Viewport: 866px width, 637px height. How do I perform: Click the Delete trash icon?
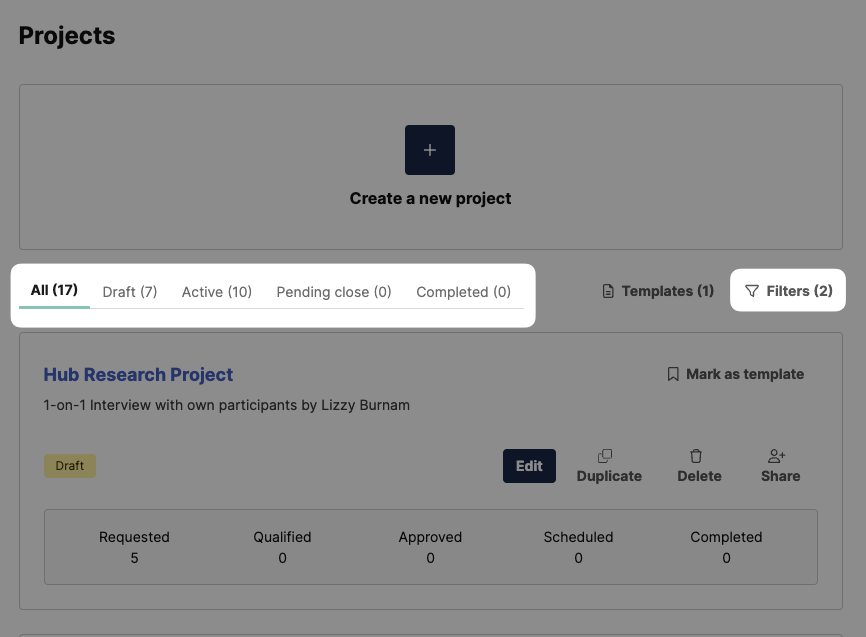696,456
